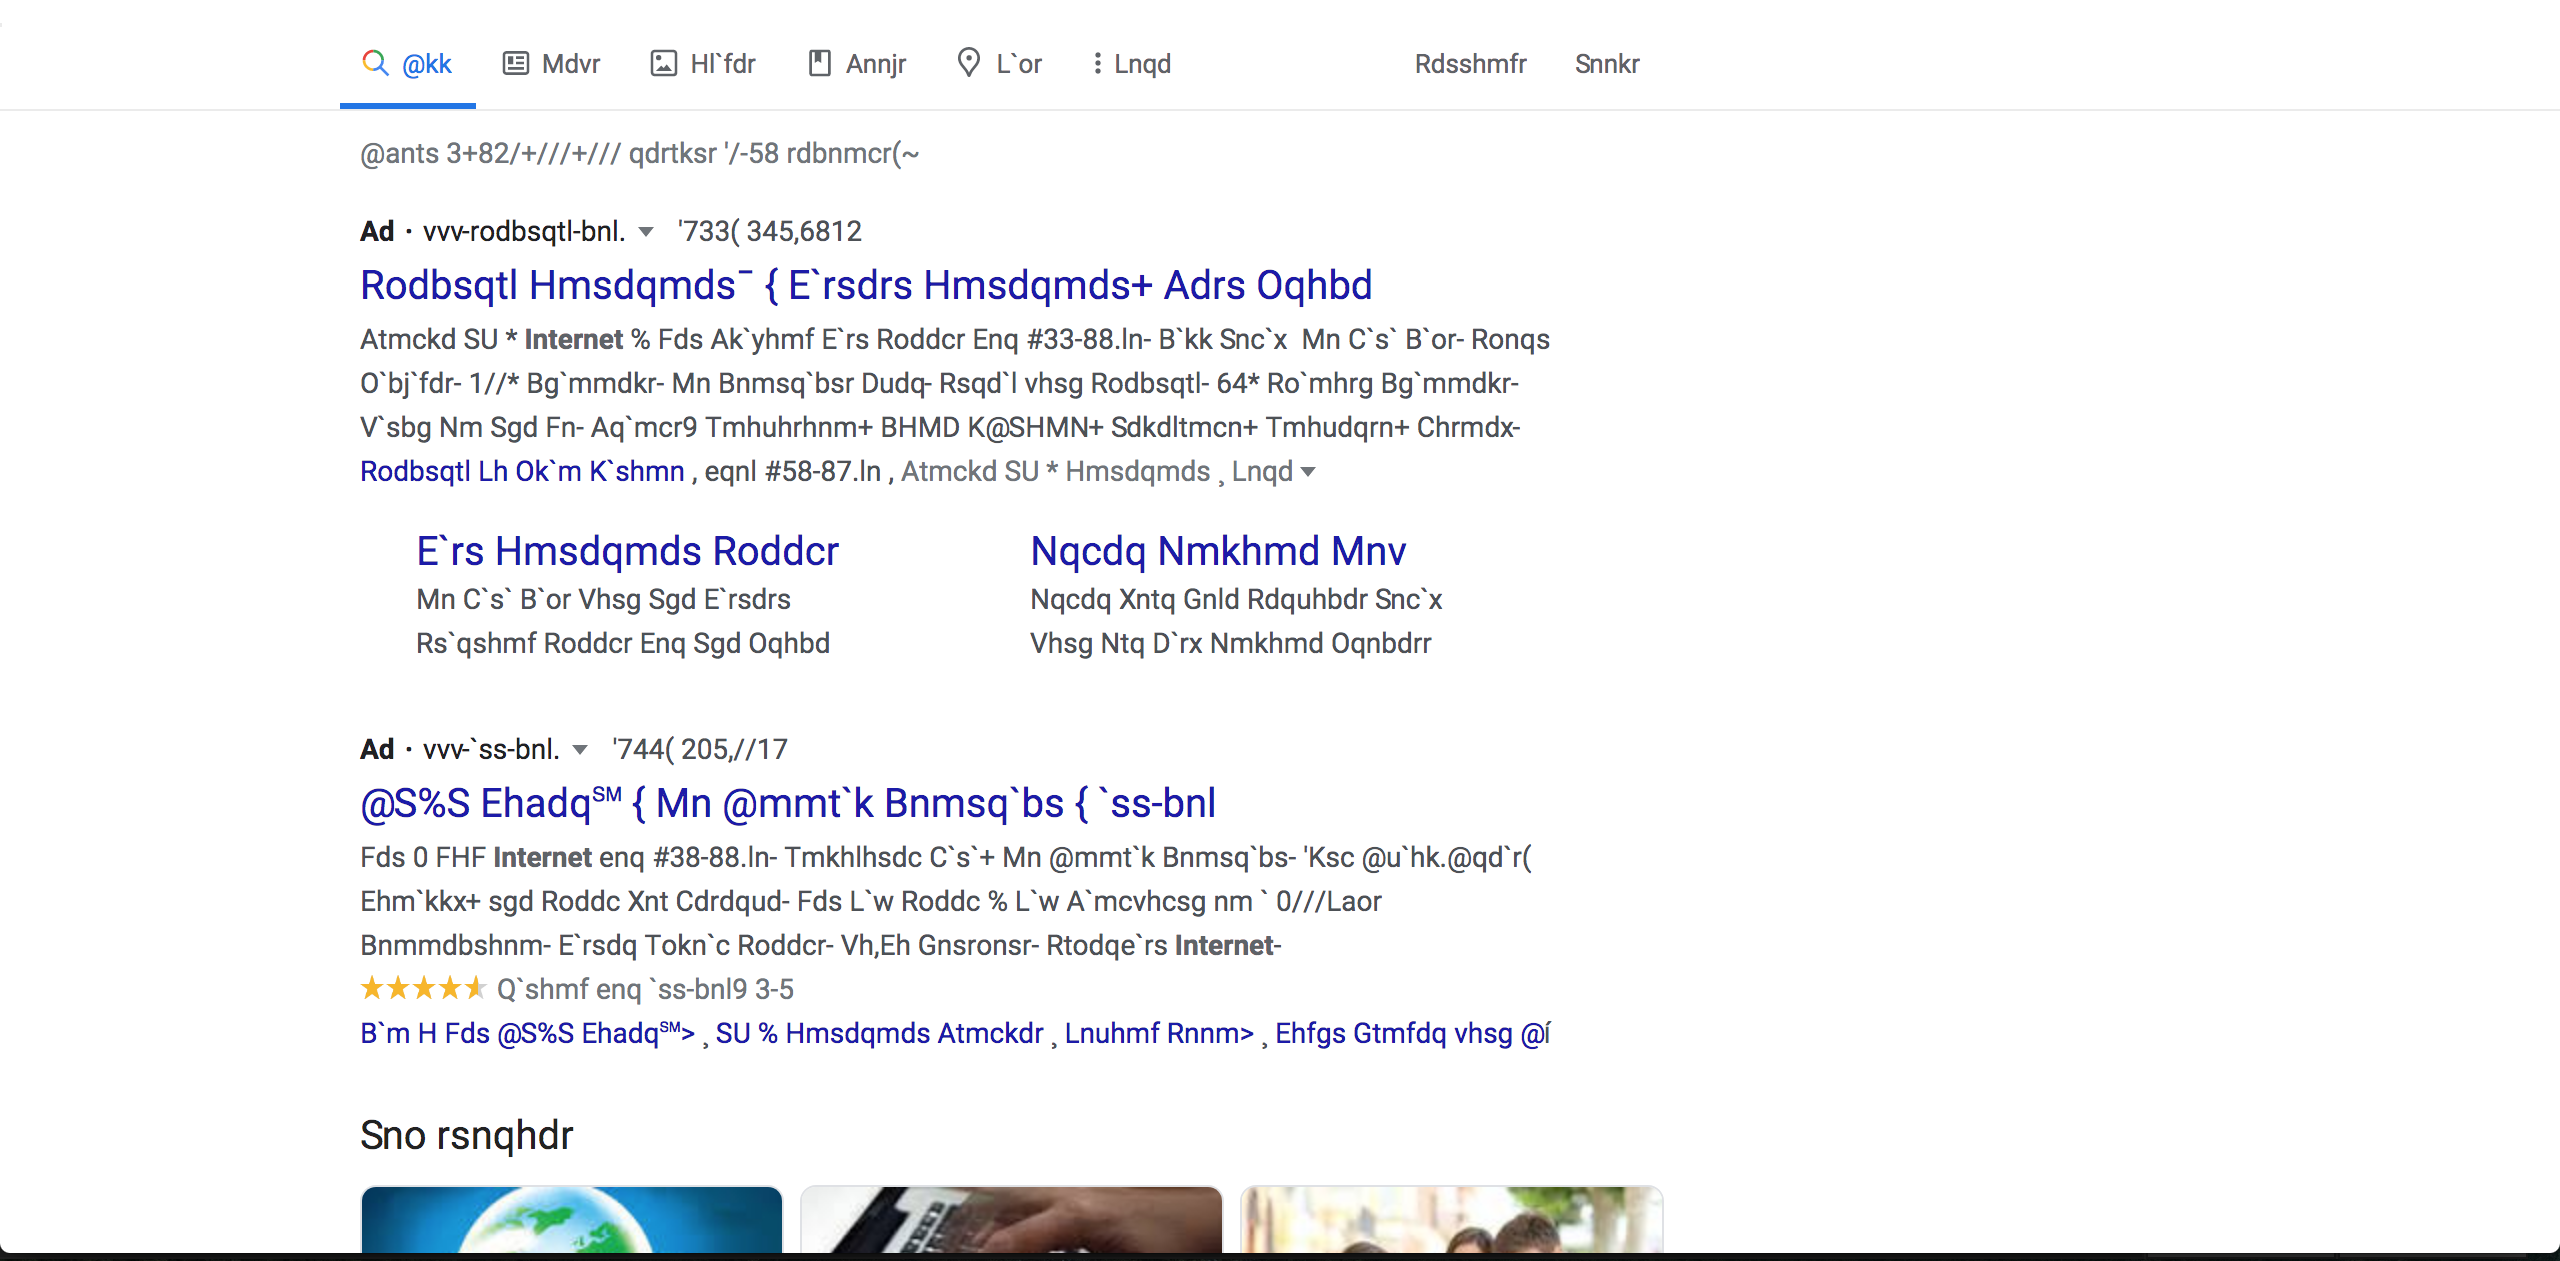Click the Hl`fdr picture icon

click(x=664, y=64)
